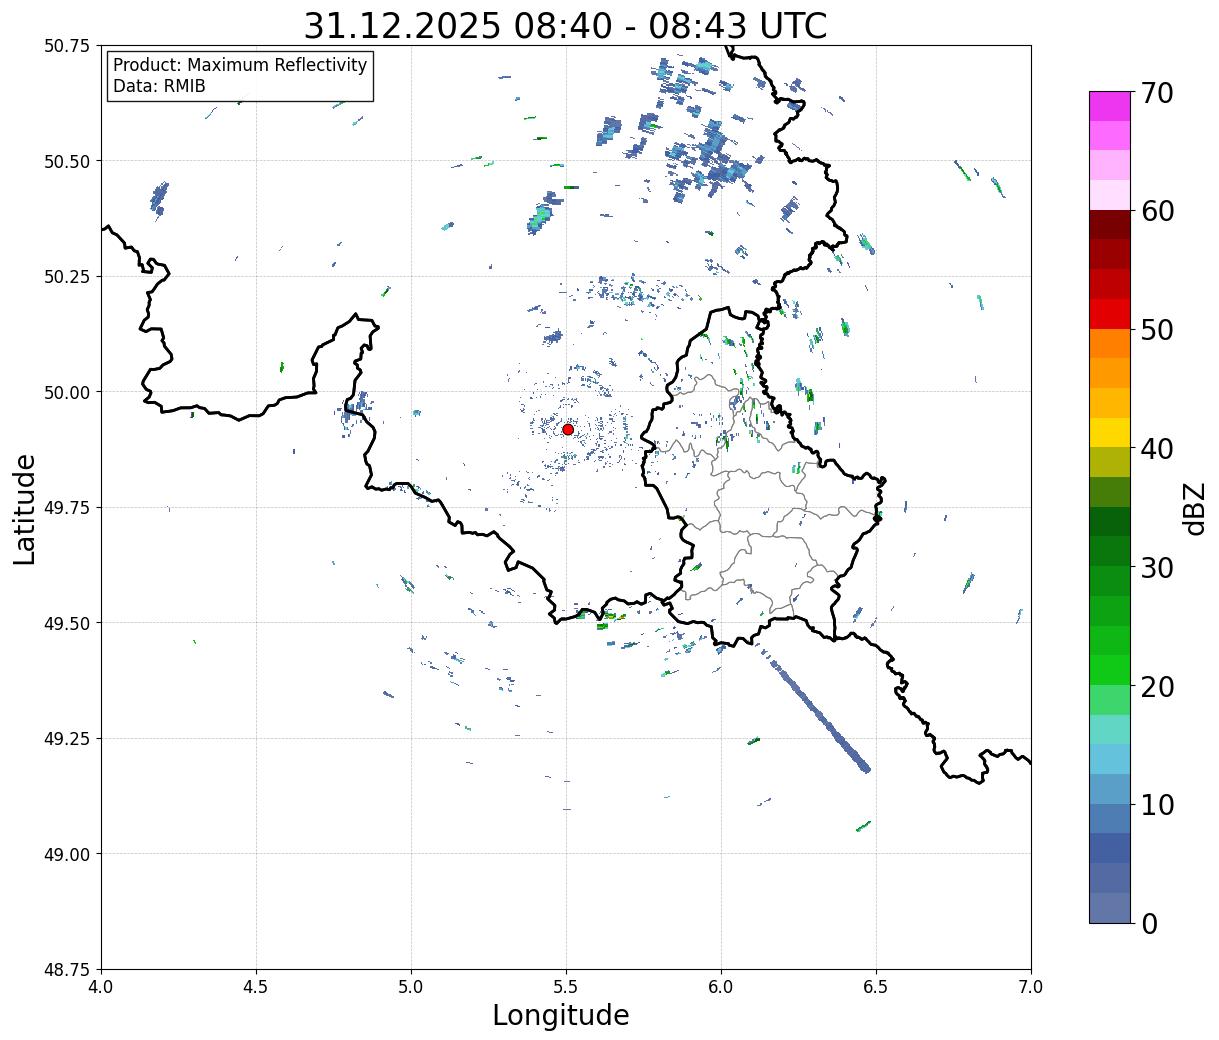The image size is (1219, 1040).
Task: Select the yellow swatch at 40 dBZ
Action: 1110,433
